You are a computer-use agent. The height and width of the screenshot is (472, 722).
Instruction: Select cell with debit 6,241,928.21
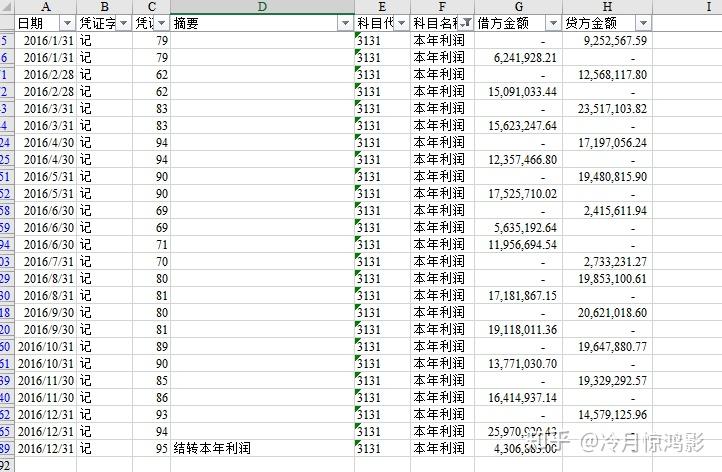518,58
